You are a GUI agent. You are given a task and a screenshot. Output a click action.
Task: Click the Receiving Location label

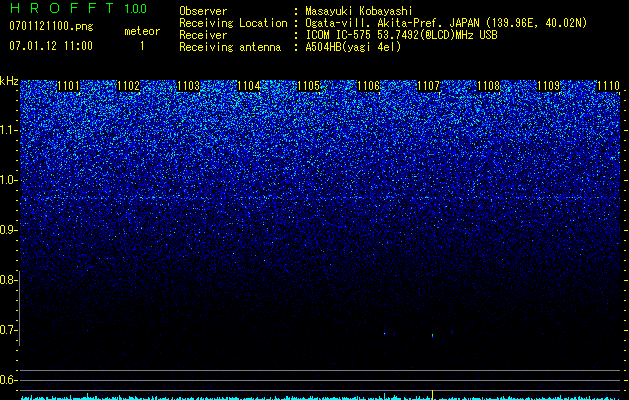(233, 23)
